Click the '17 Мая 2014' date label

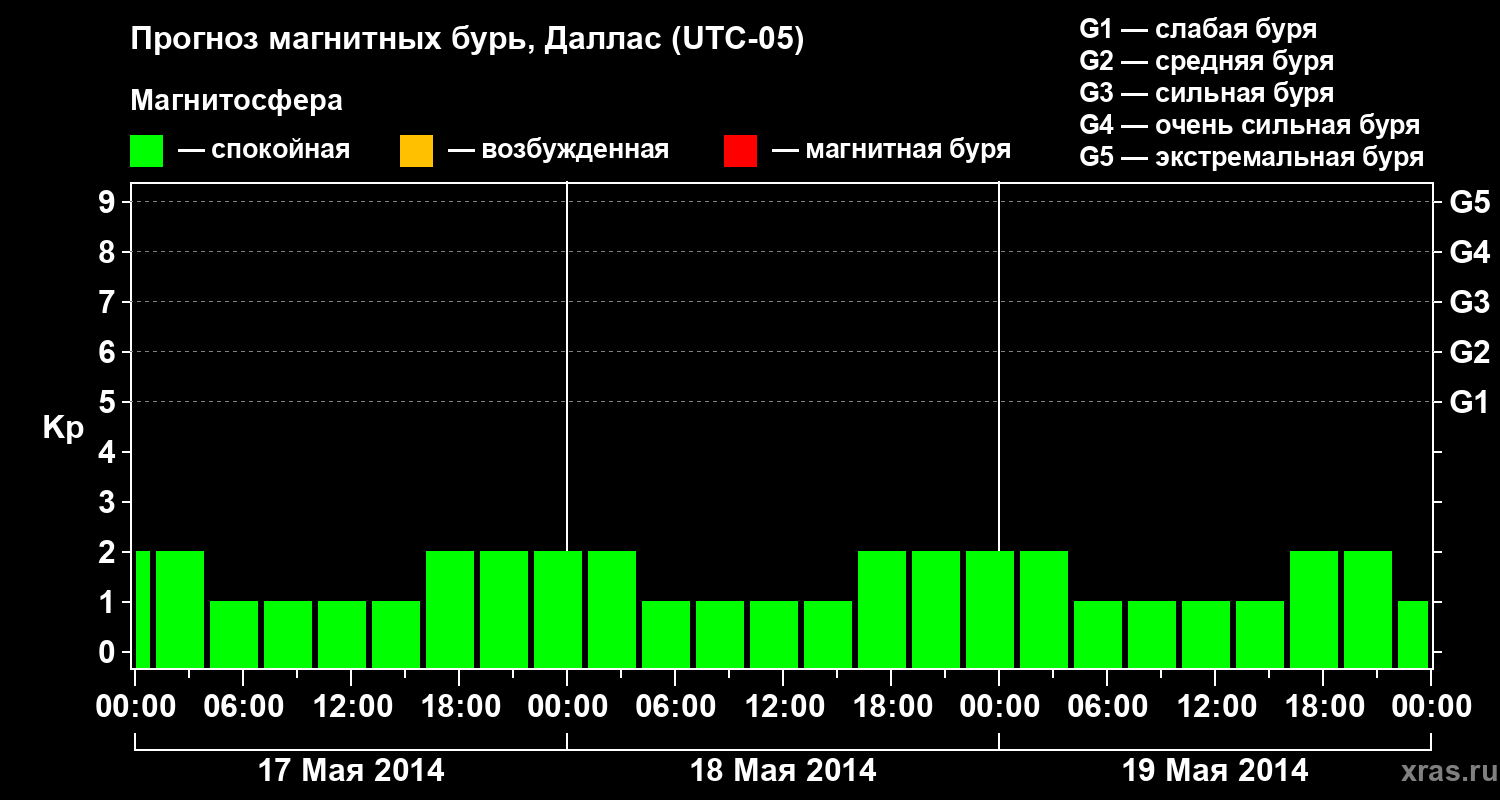point(352,771)
